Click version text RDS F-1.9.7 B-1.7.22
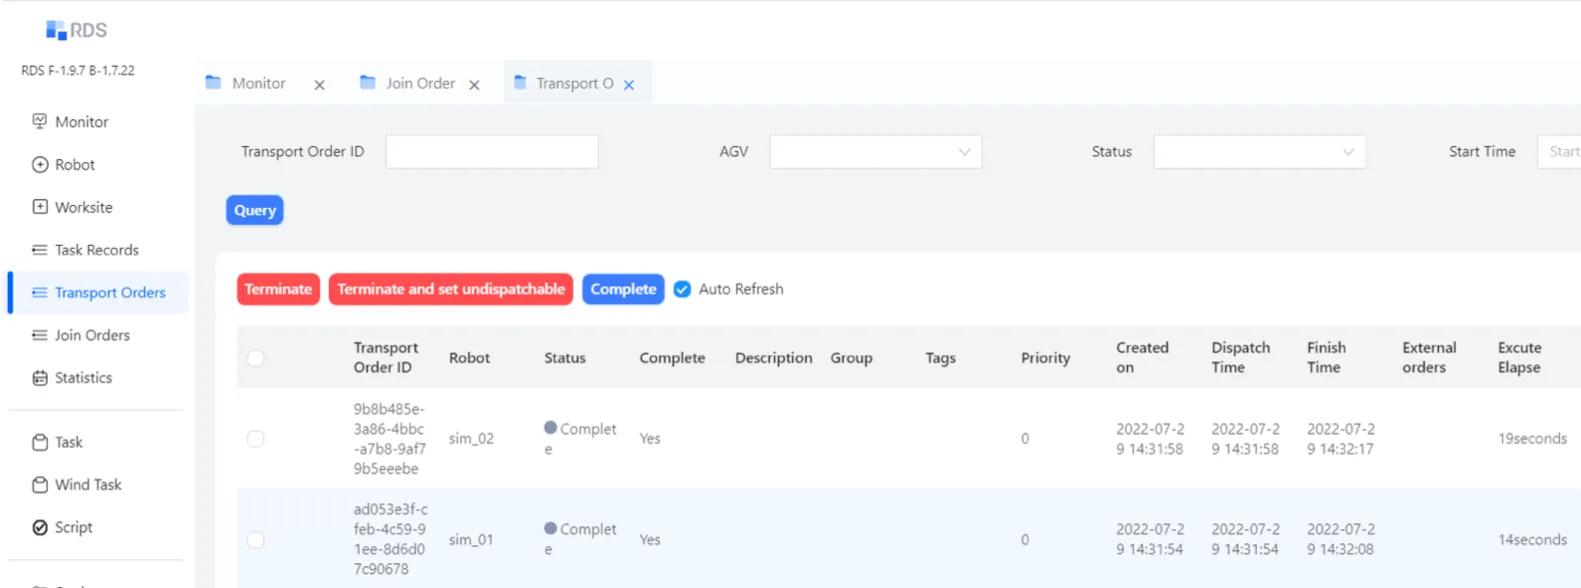The image size is (1581, 588). point(78,71)
